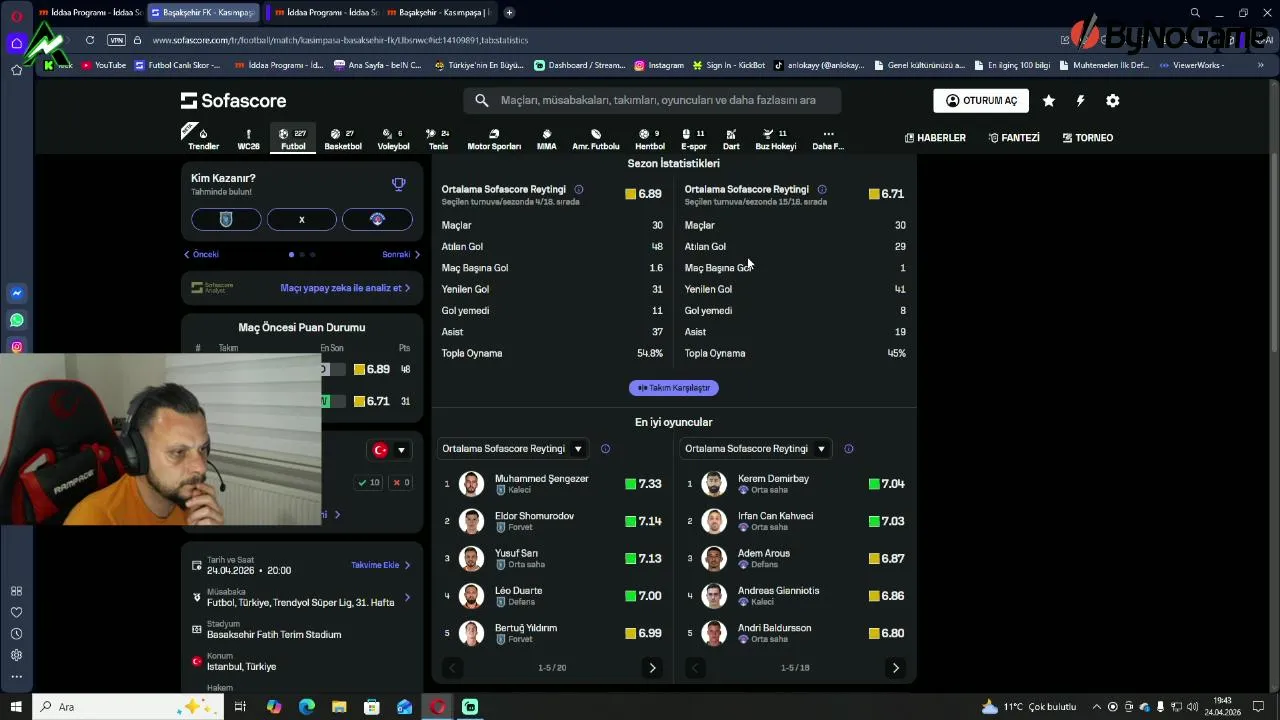Open player Léo Duarte
1280x720 pixels.
point(553,596)
